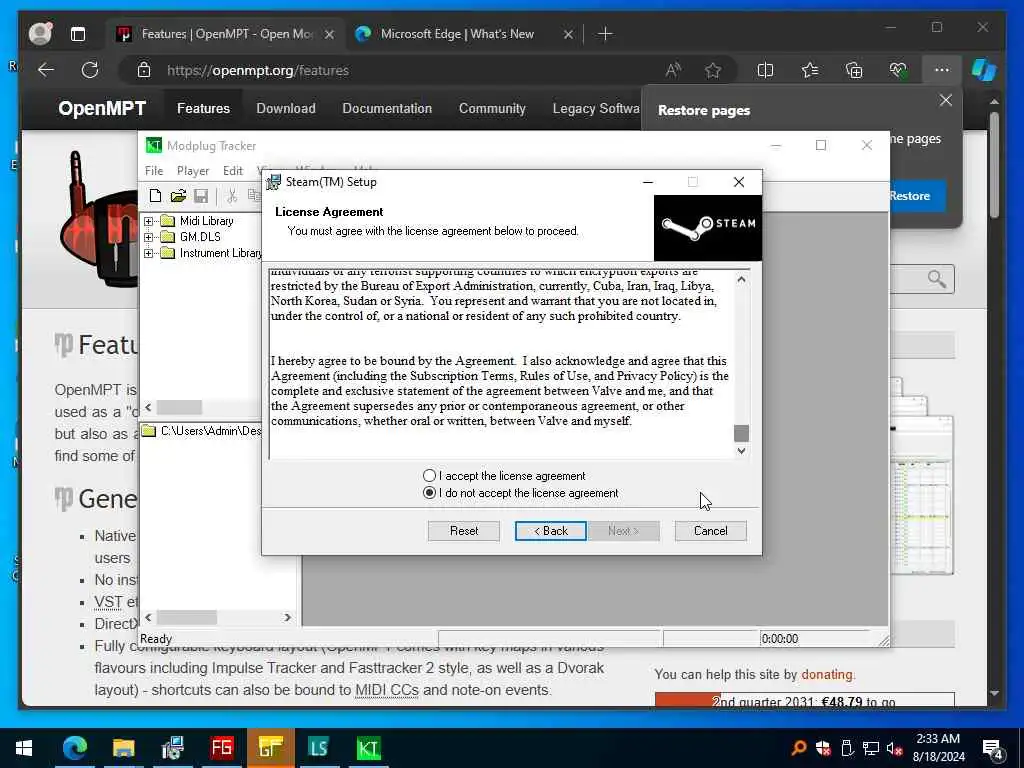Open the File menu in Modplug Tracker
This screenshot has height=768, width=1024.
point(154,171)
